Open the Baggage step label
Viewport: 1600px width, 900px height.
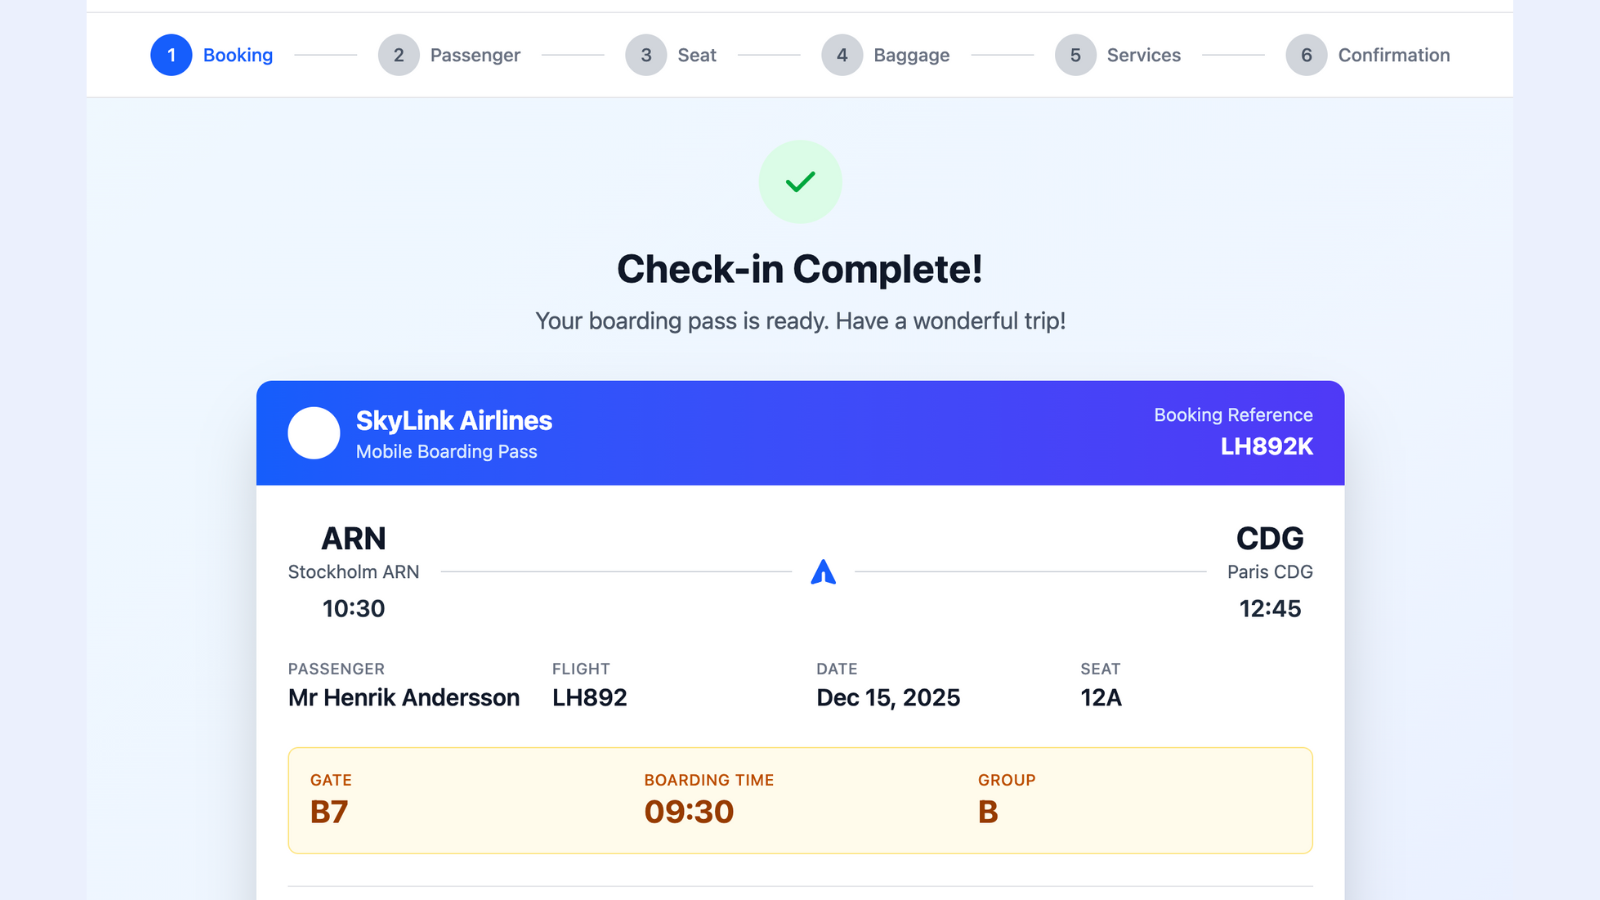point(912,55)
